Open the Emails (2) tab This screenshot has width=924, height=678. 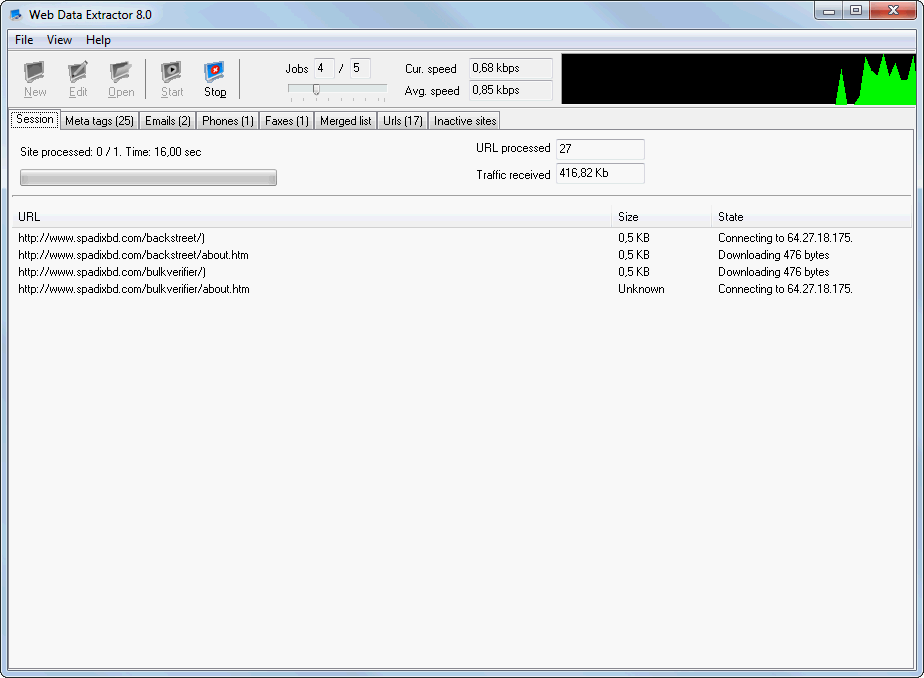[167, 120]
